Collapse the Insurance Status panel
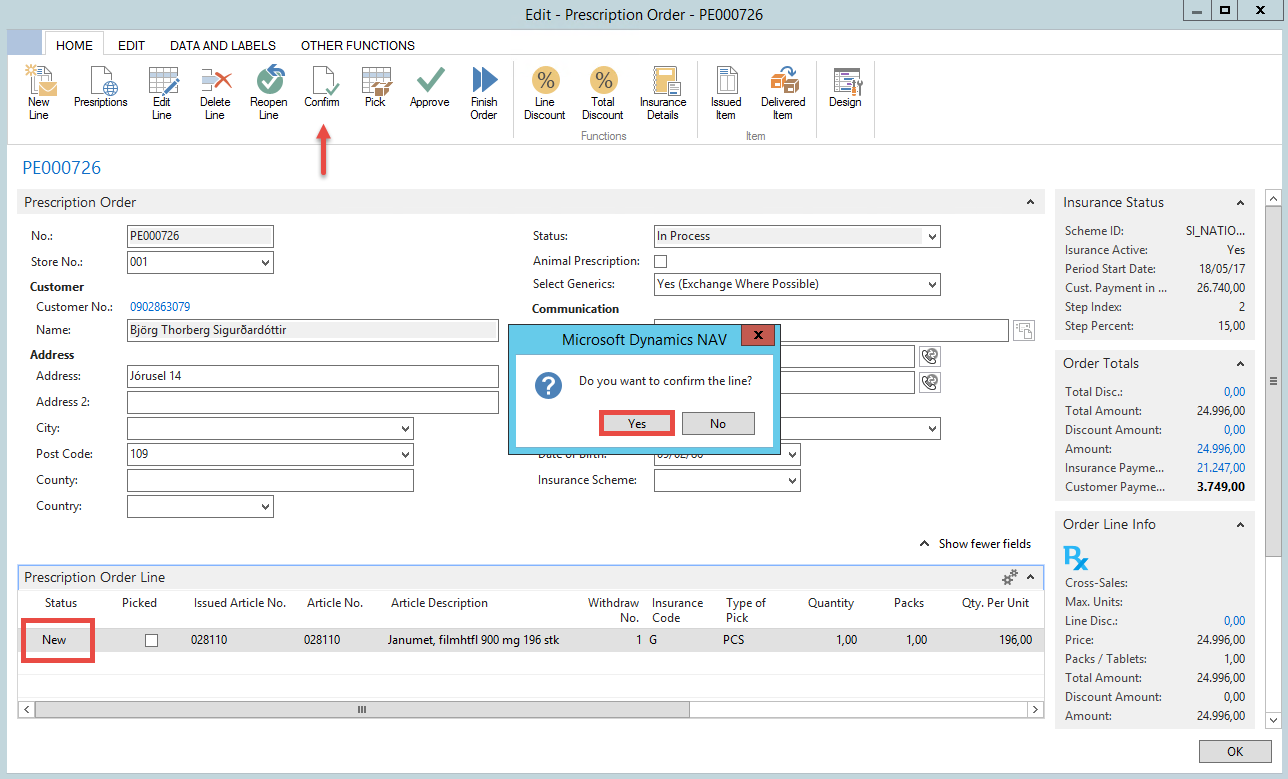1288x779 pixels. 1240,203
